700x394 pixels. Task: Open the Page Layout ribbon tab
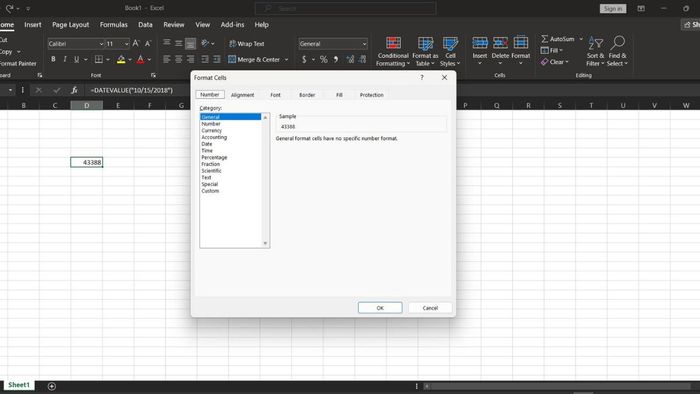[71, 25]
